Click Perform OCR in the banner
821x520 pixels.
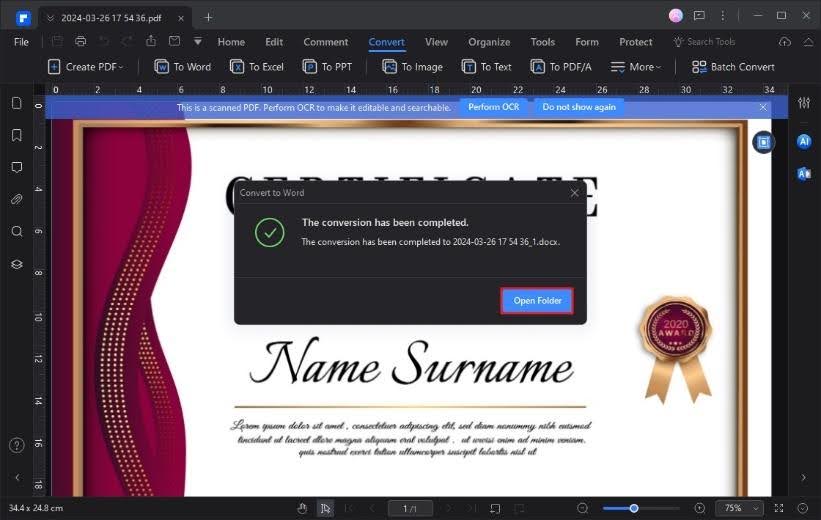(x=494, y=107)
